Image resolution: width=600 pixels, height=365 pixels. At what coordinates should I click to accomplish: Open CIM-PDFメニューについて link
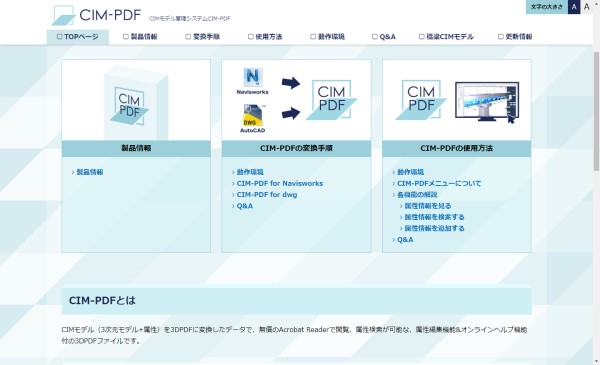pyautogui.click(x=439, y=183)
